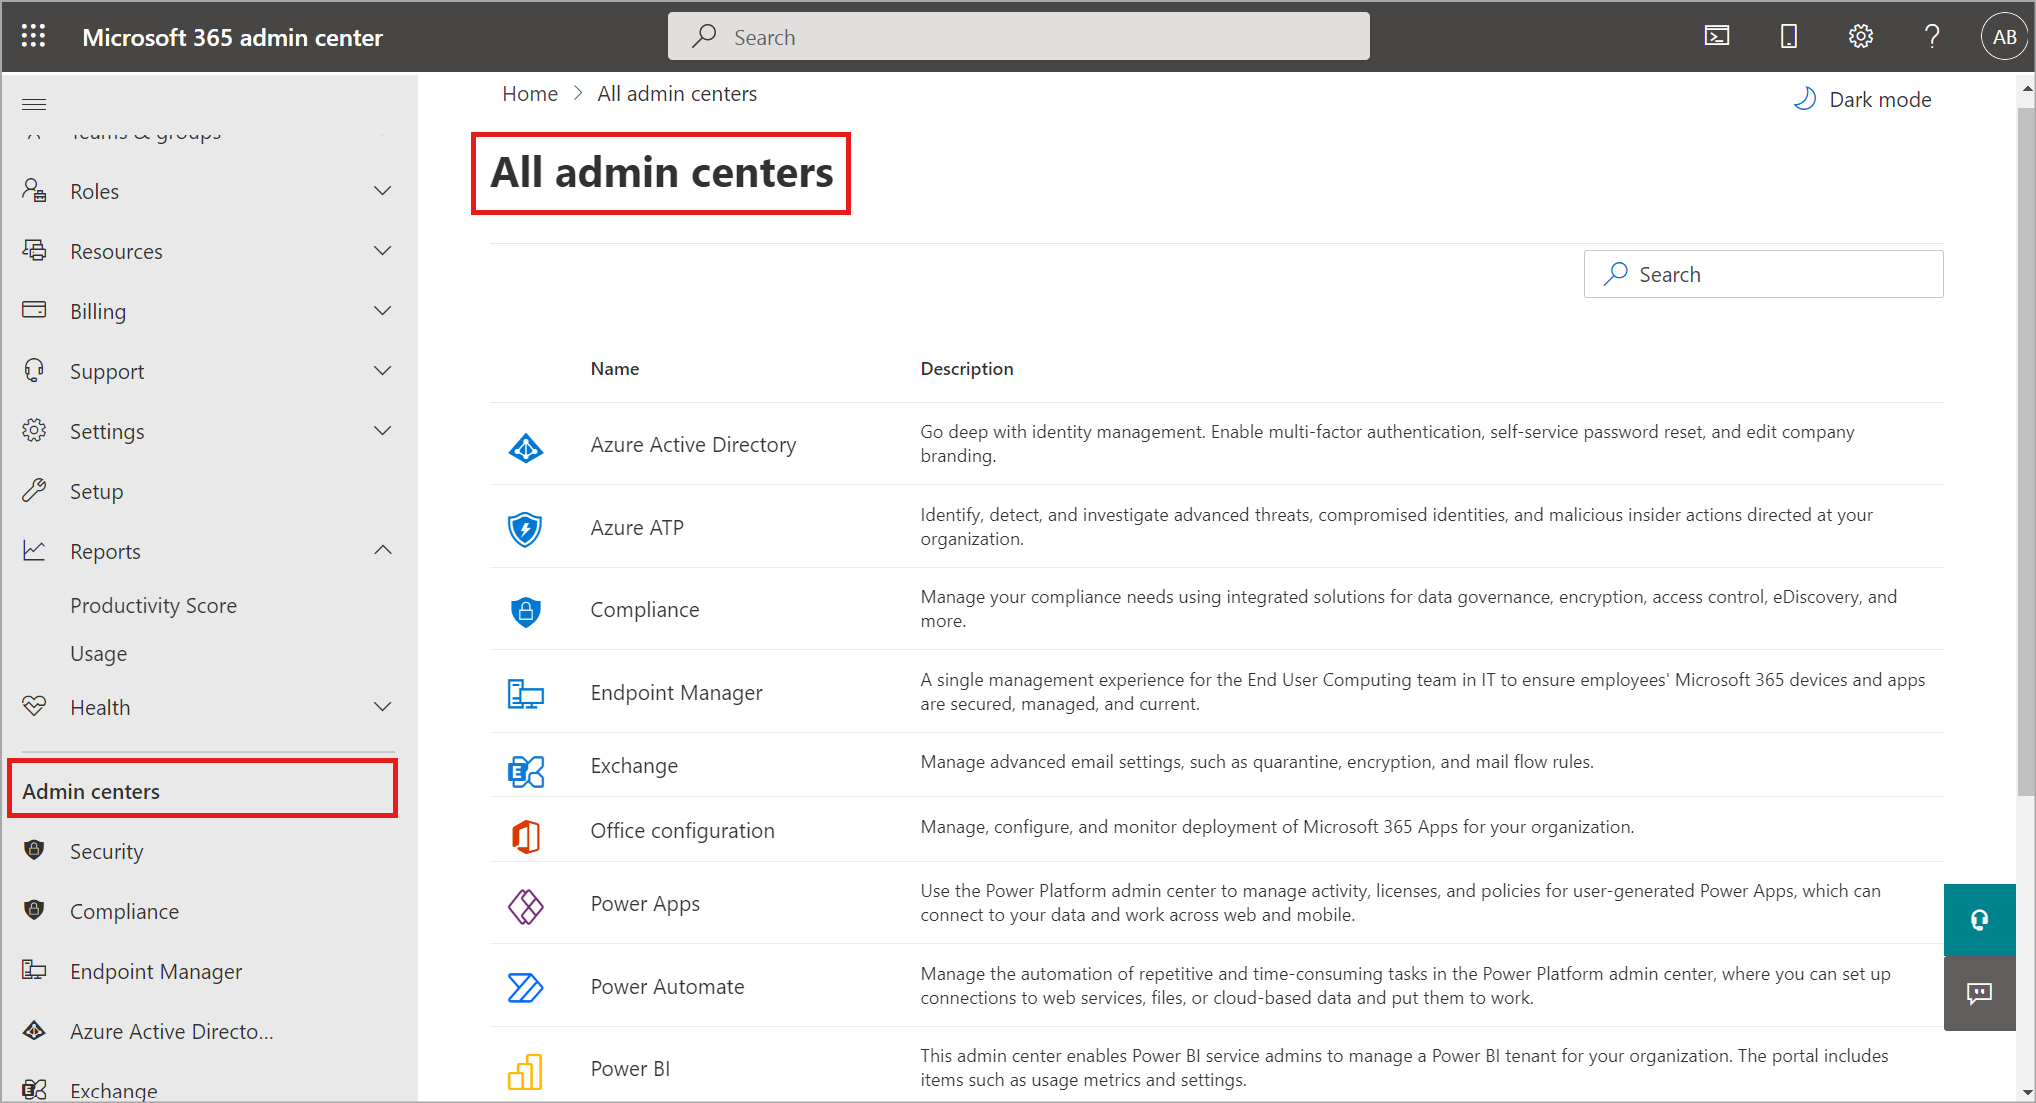Click the Billing card icon in sidebar

[34, 309]
